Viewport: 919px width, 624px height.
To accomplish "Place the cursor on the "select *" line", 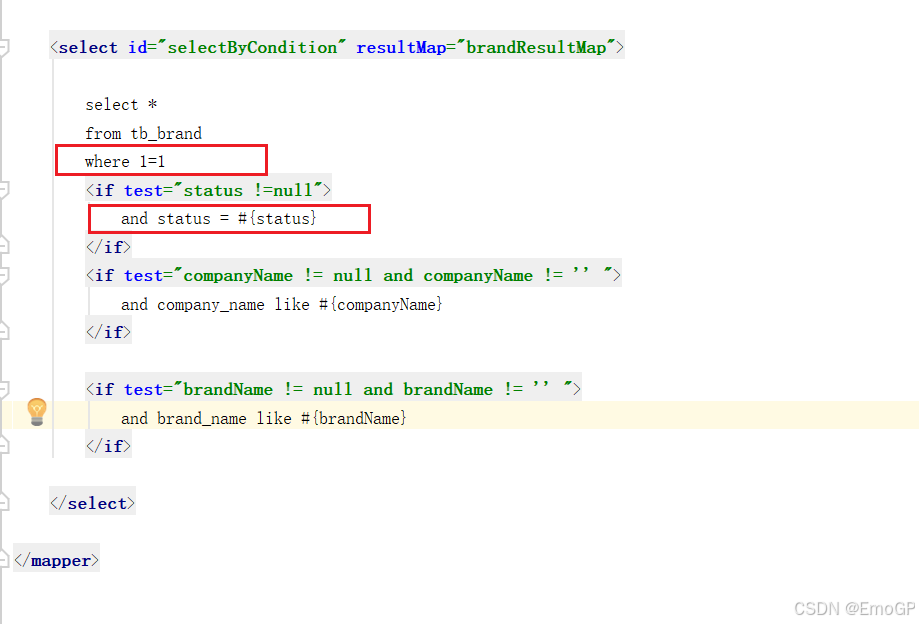I will pyautogui.click(x=121, y=105).
